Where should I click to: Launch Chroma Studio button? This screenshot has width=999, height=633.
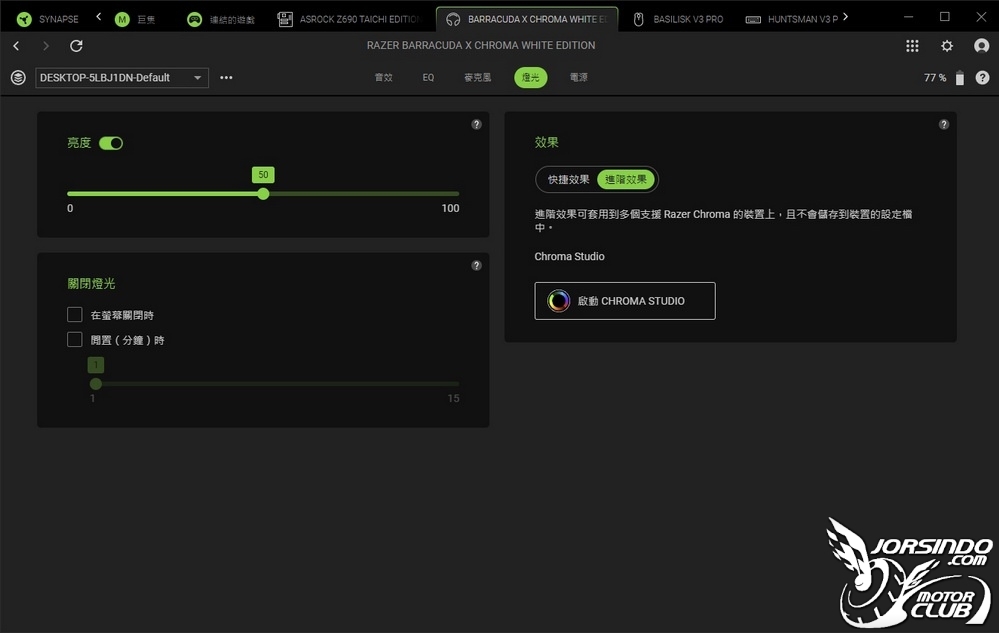(x=624, y=301)
